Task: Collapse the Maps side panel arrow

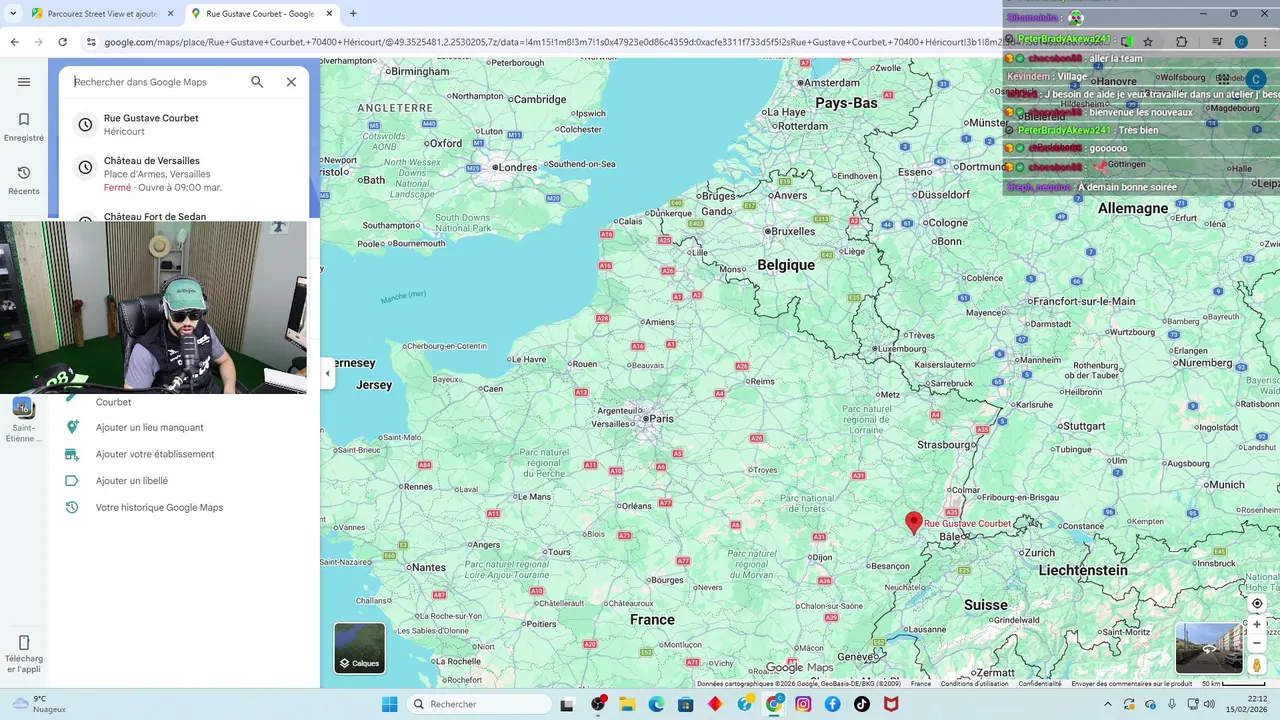Action: coord(327,373)
